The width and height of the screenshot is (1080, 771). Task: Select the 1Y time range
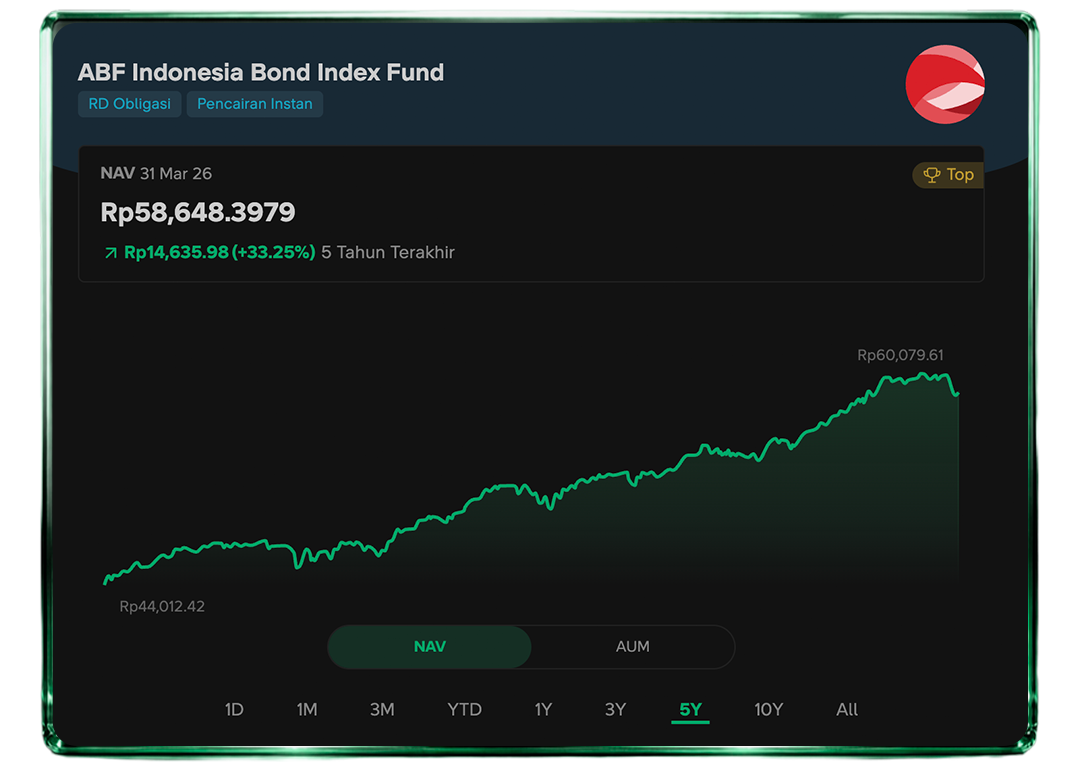pyautogui.click(x=543, y=710)
